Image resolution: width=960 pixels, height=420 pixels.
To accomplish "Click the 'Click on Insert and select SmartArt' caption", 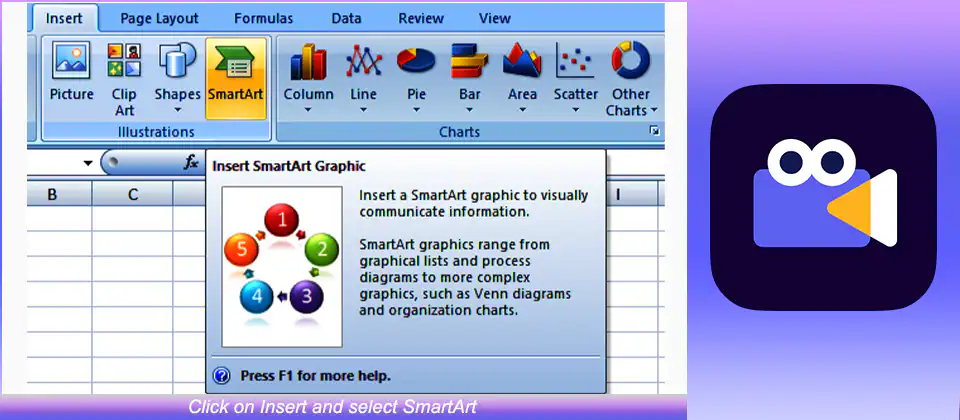I will point(332,407).
